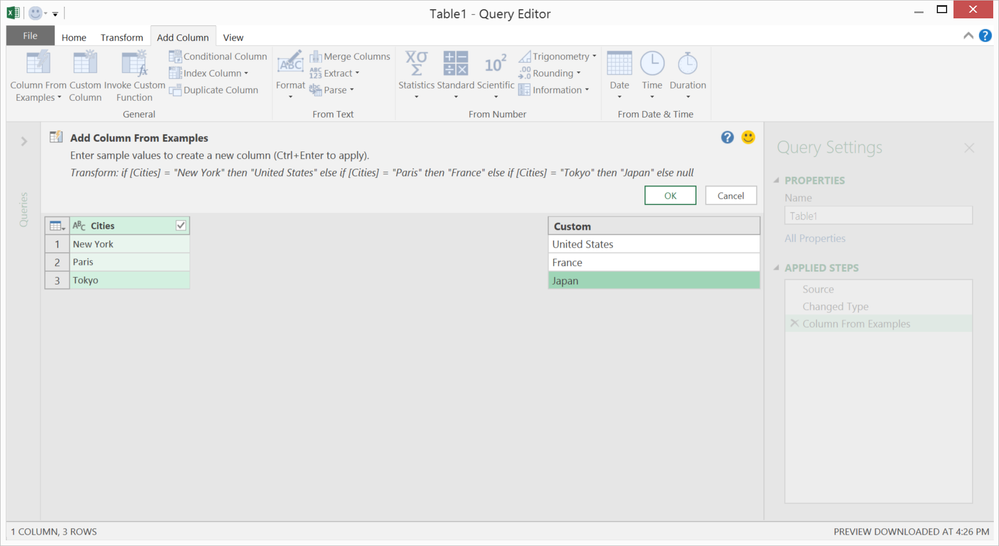
Task: Select the Add Column tab
Action: click(x=183, y=38)
